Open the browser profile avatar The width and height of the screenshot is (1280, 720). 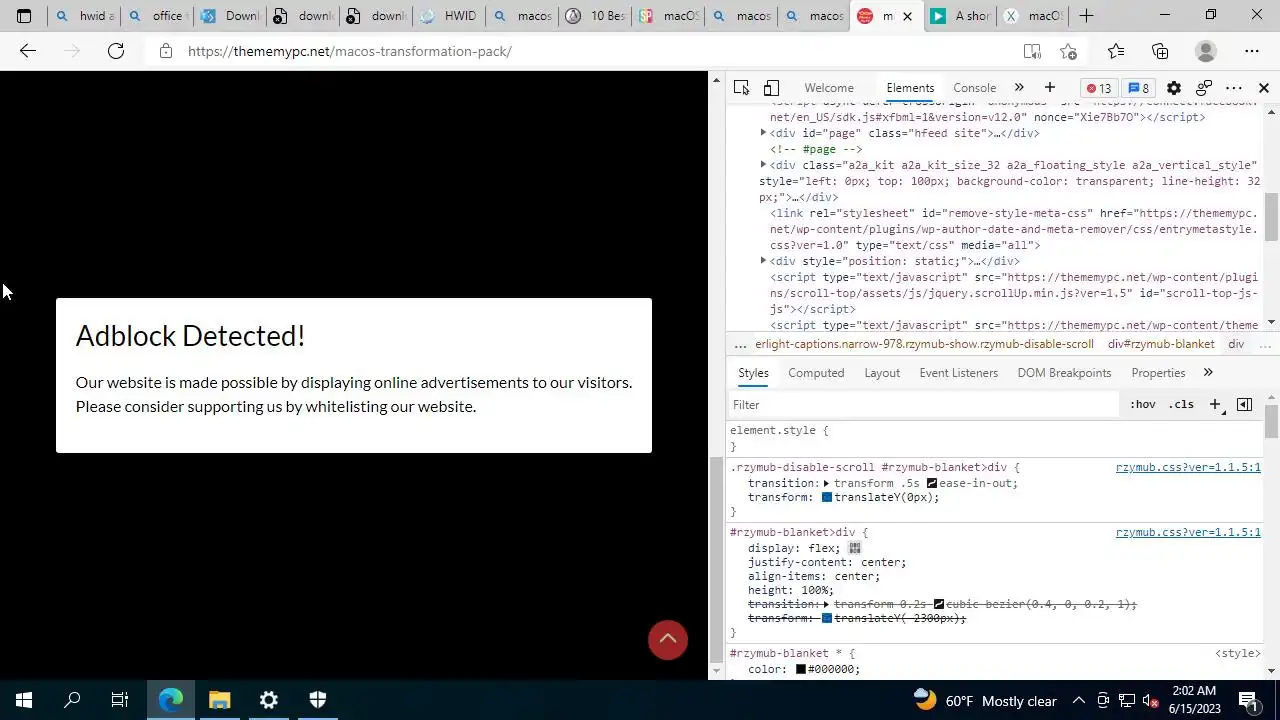click(x=1206, y=51)
